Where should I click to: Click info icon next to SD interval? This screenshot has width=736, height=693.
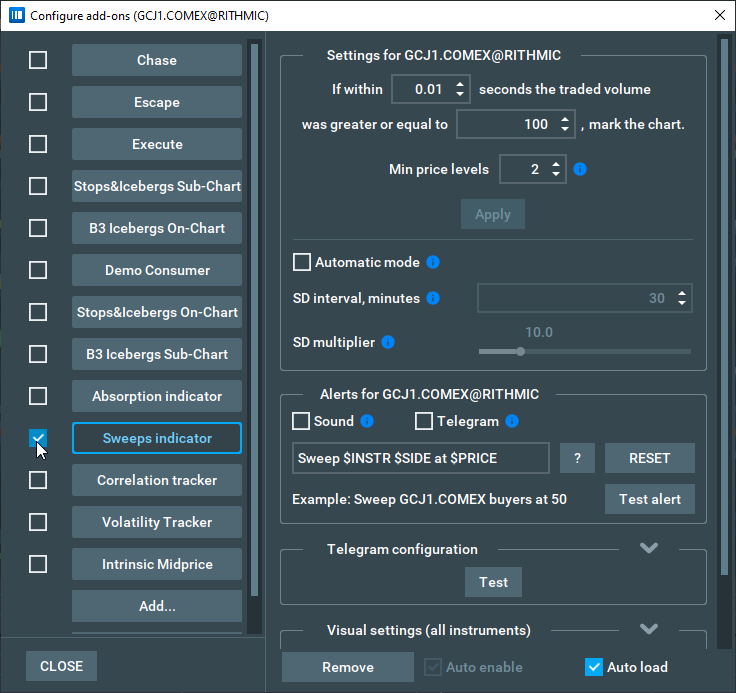[x=433, y=298]
